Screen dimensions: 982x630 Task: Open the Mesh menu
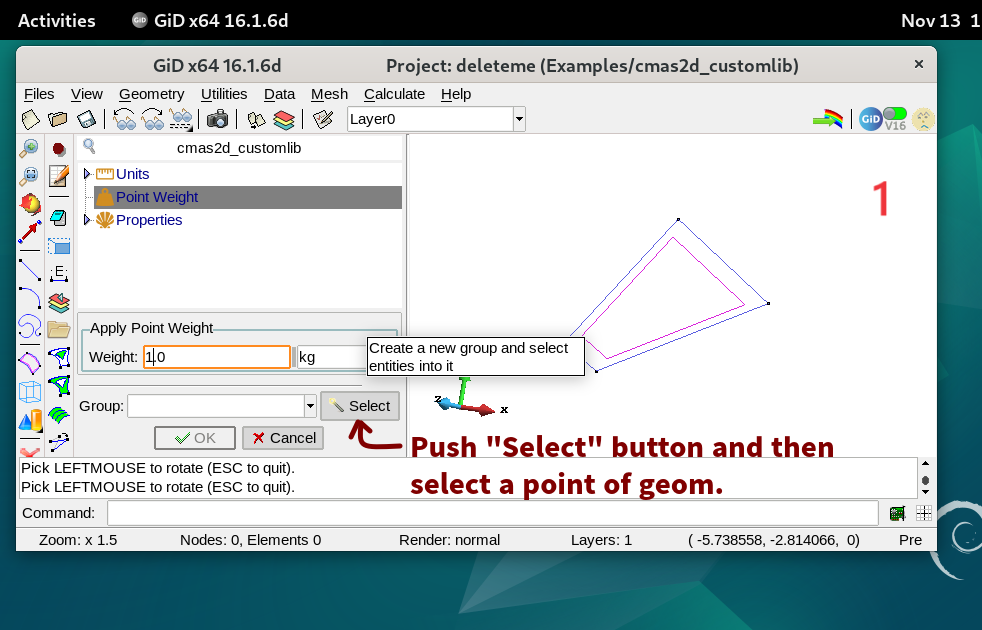(x=329, y=94)
